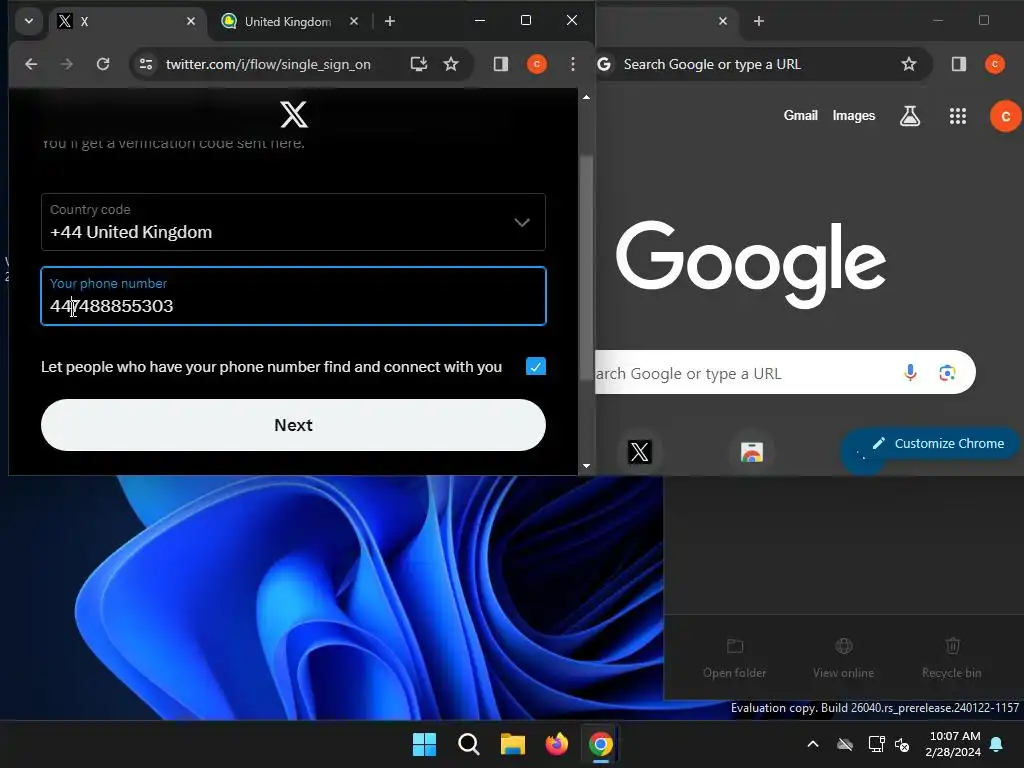
Task: Open a new tab in the Google window
Action: click(x=759, y=22)
